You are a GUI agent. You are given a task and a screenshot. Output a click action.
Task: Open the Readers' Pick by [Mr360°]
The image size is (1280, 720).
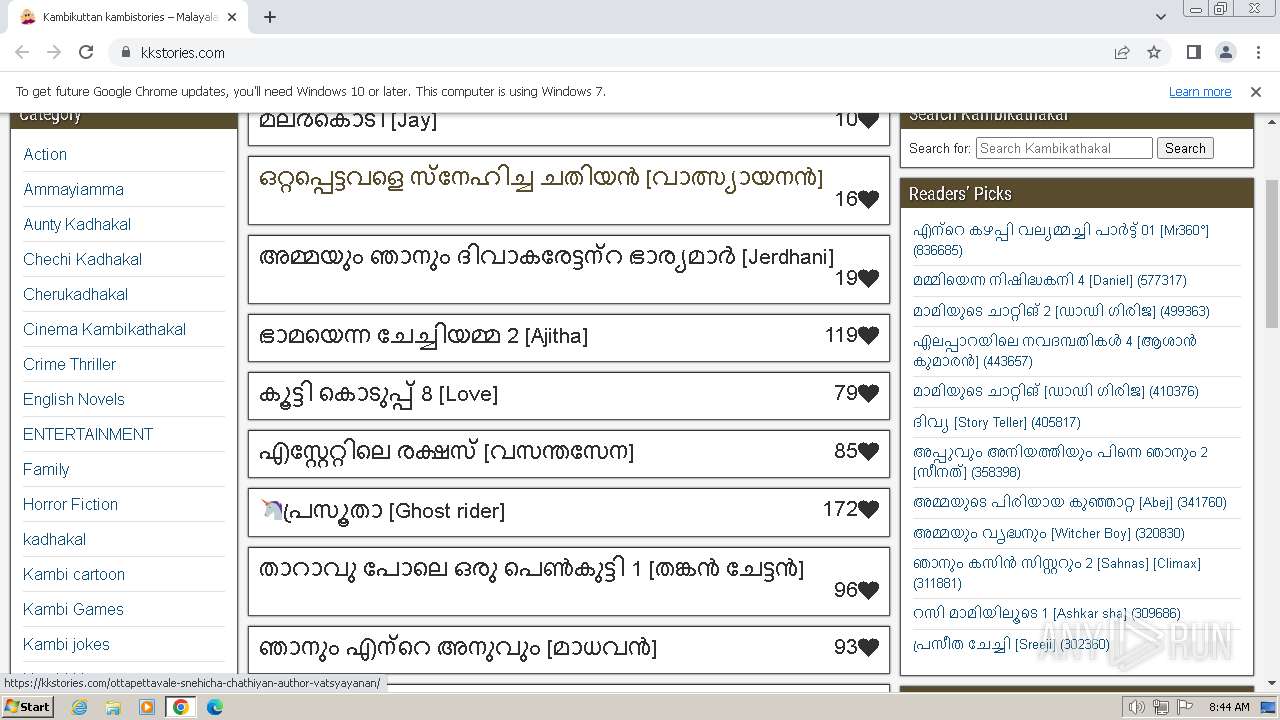[1061, 240]
